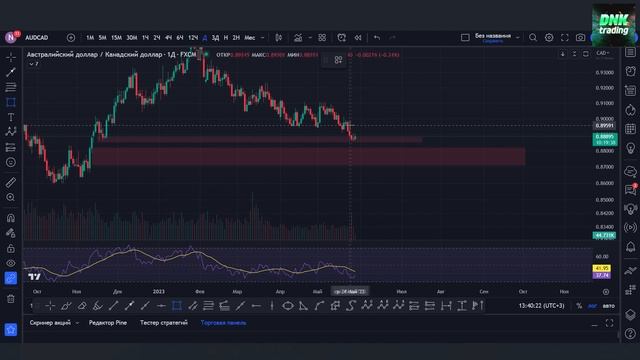This screenshot has width=640, height=360.
Task: Open the Торговая панель tab
Action: tap(223, 323)
